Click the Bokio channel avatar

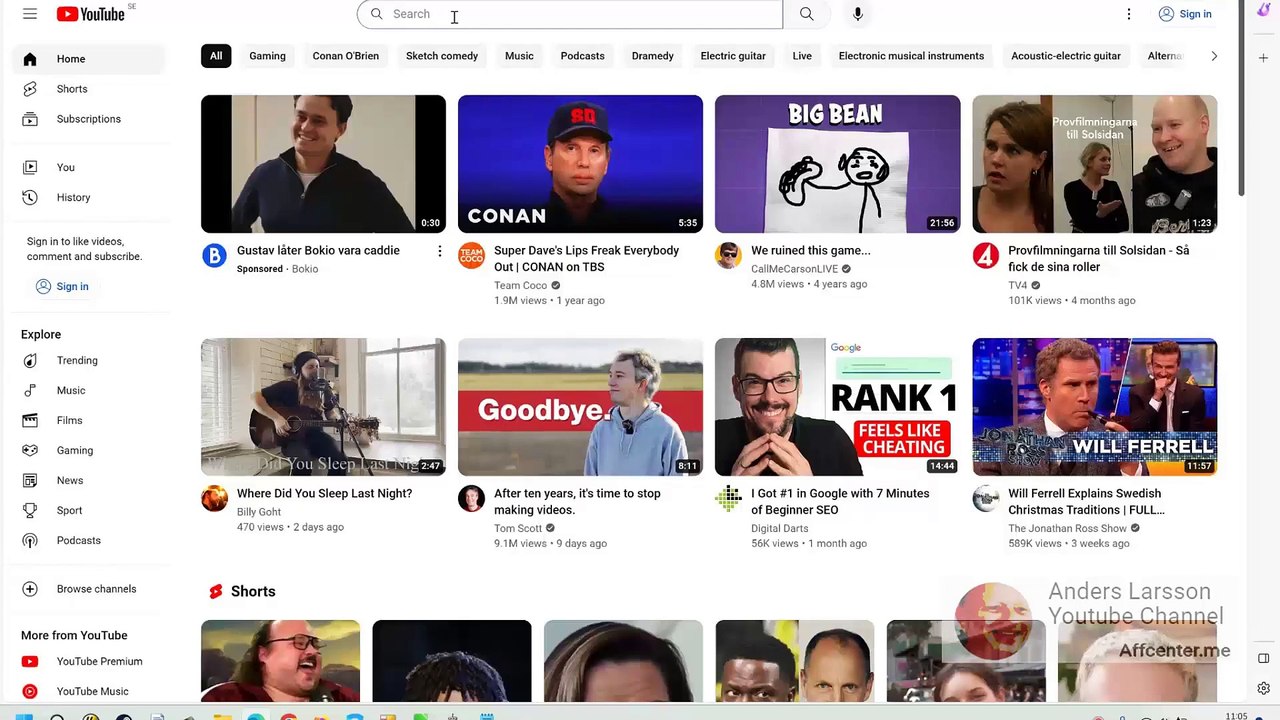[x=214, y=256]
